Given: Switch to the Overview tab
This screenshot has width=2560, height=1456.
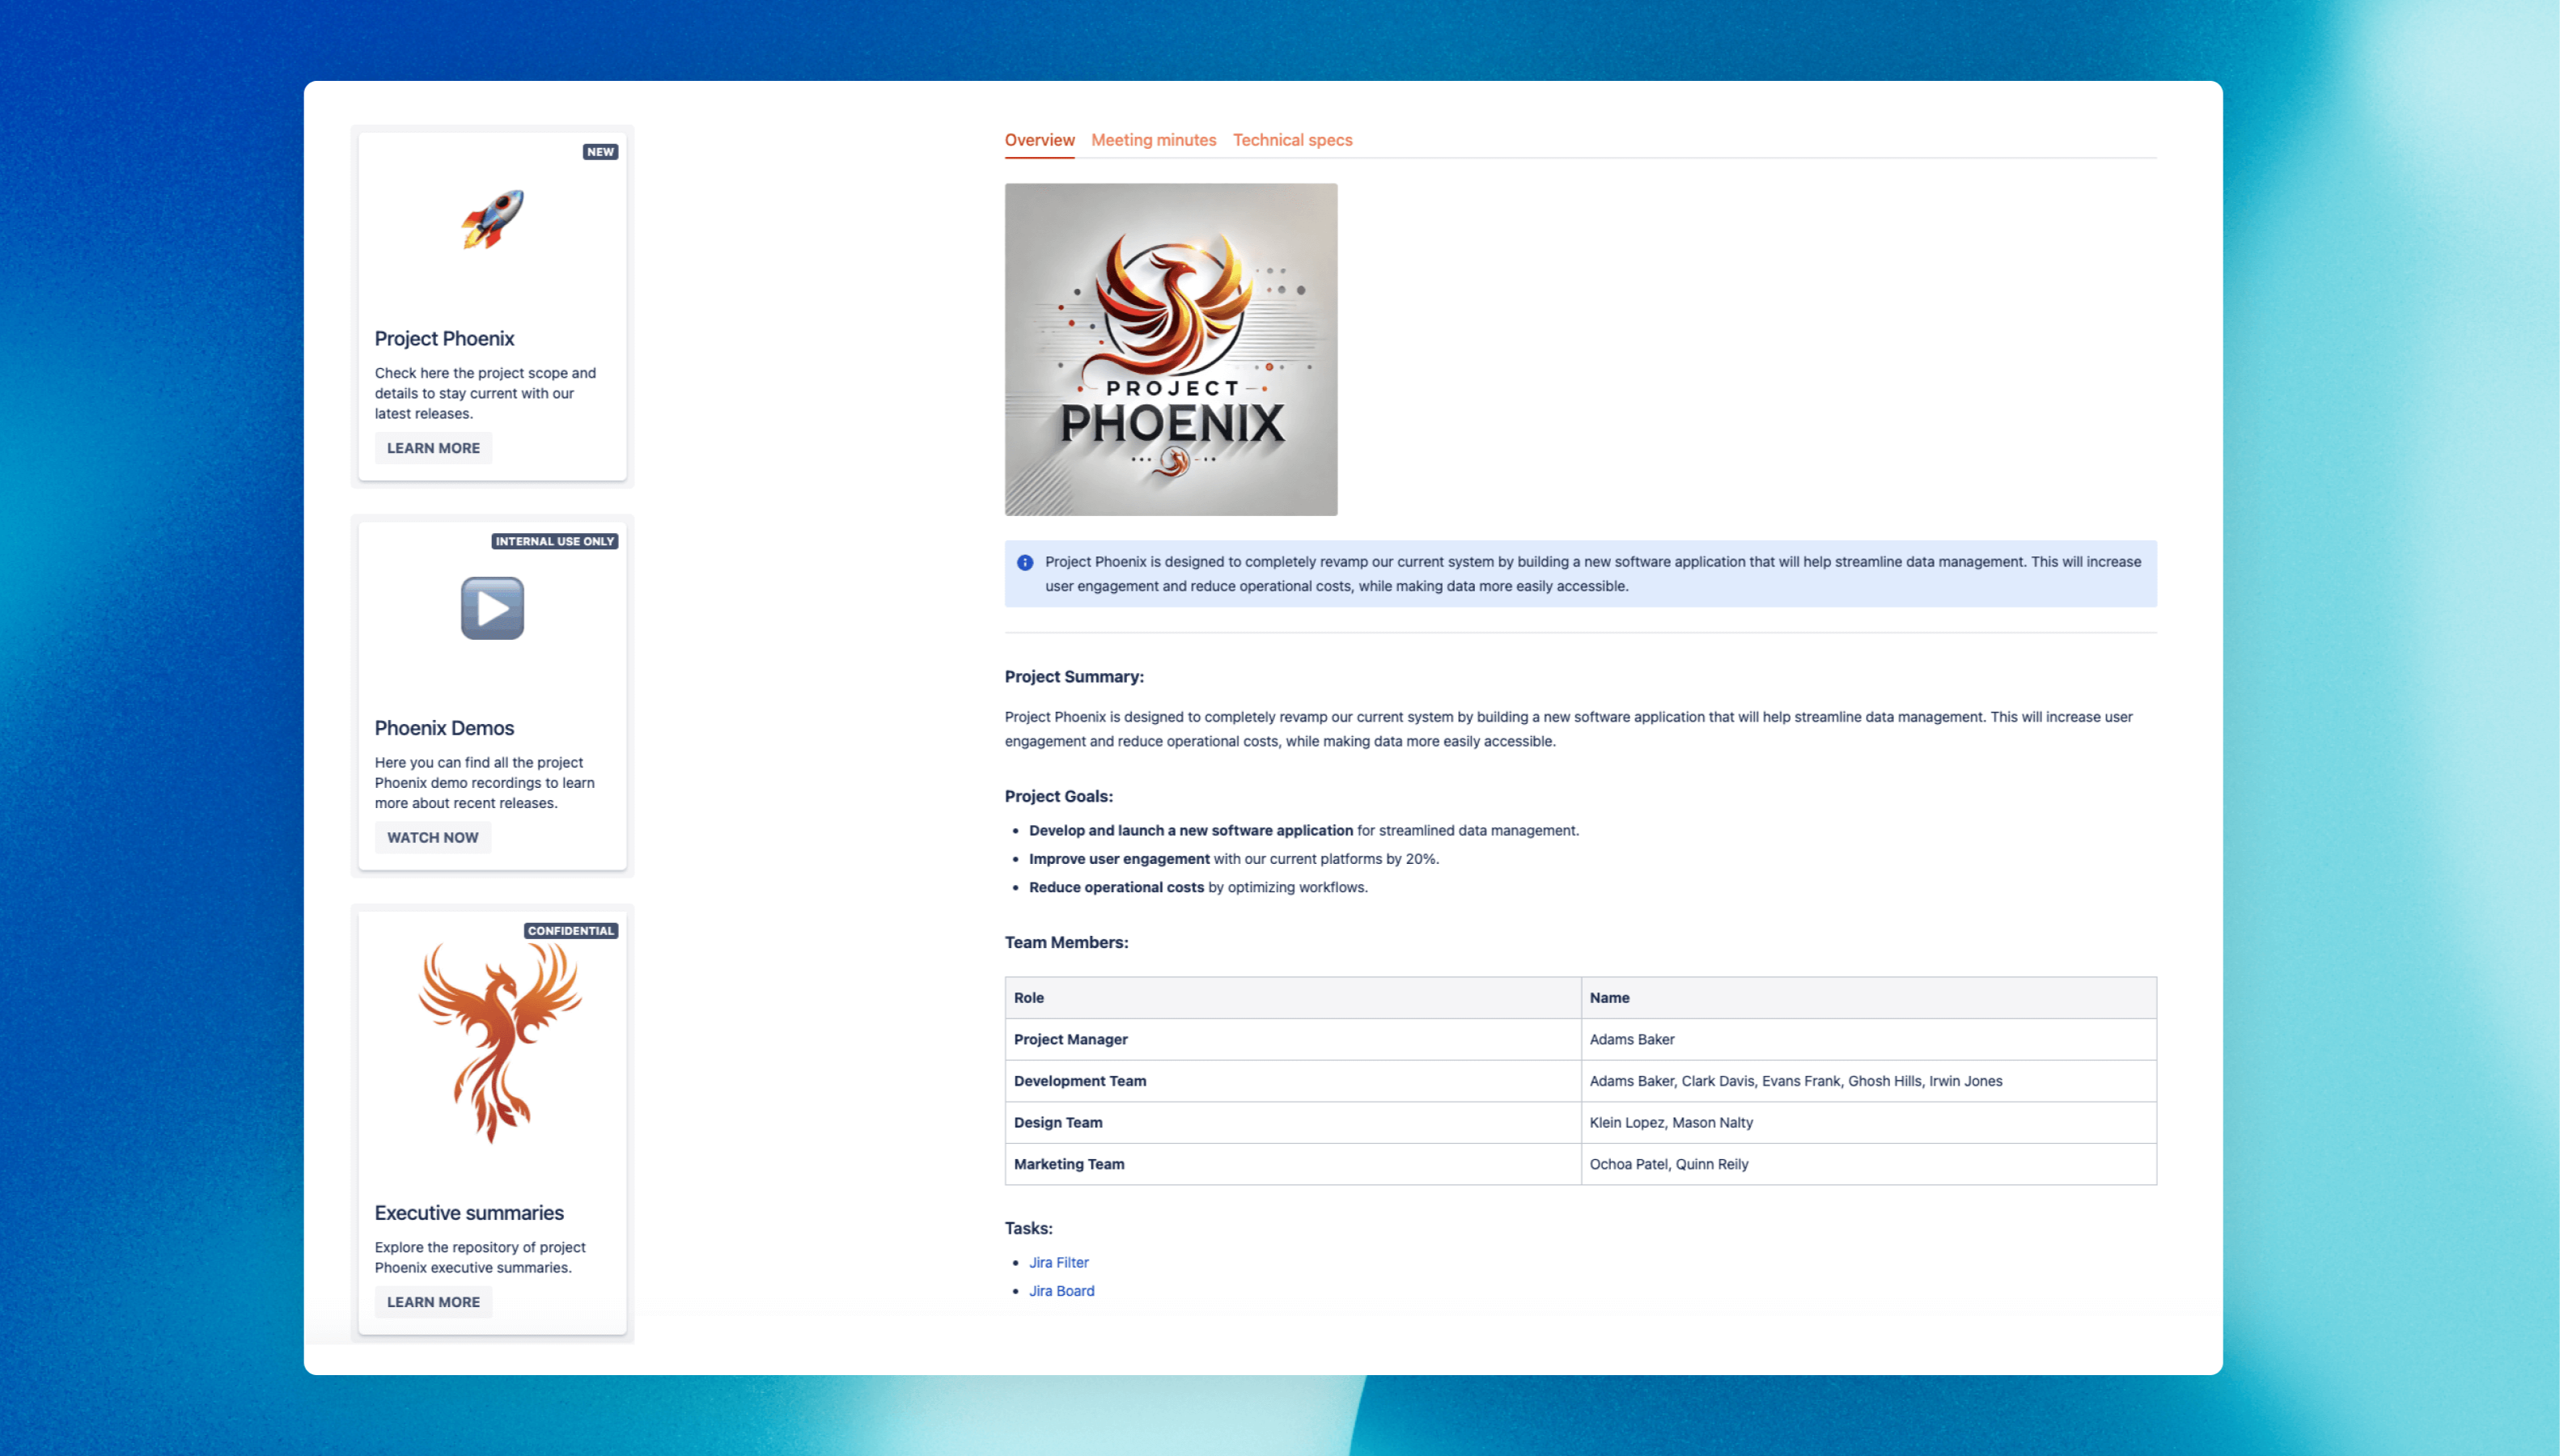Looking at the screenshot, I should click(x=1039, y=140).
